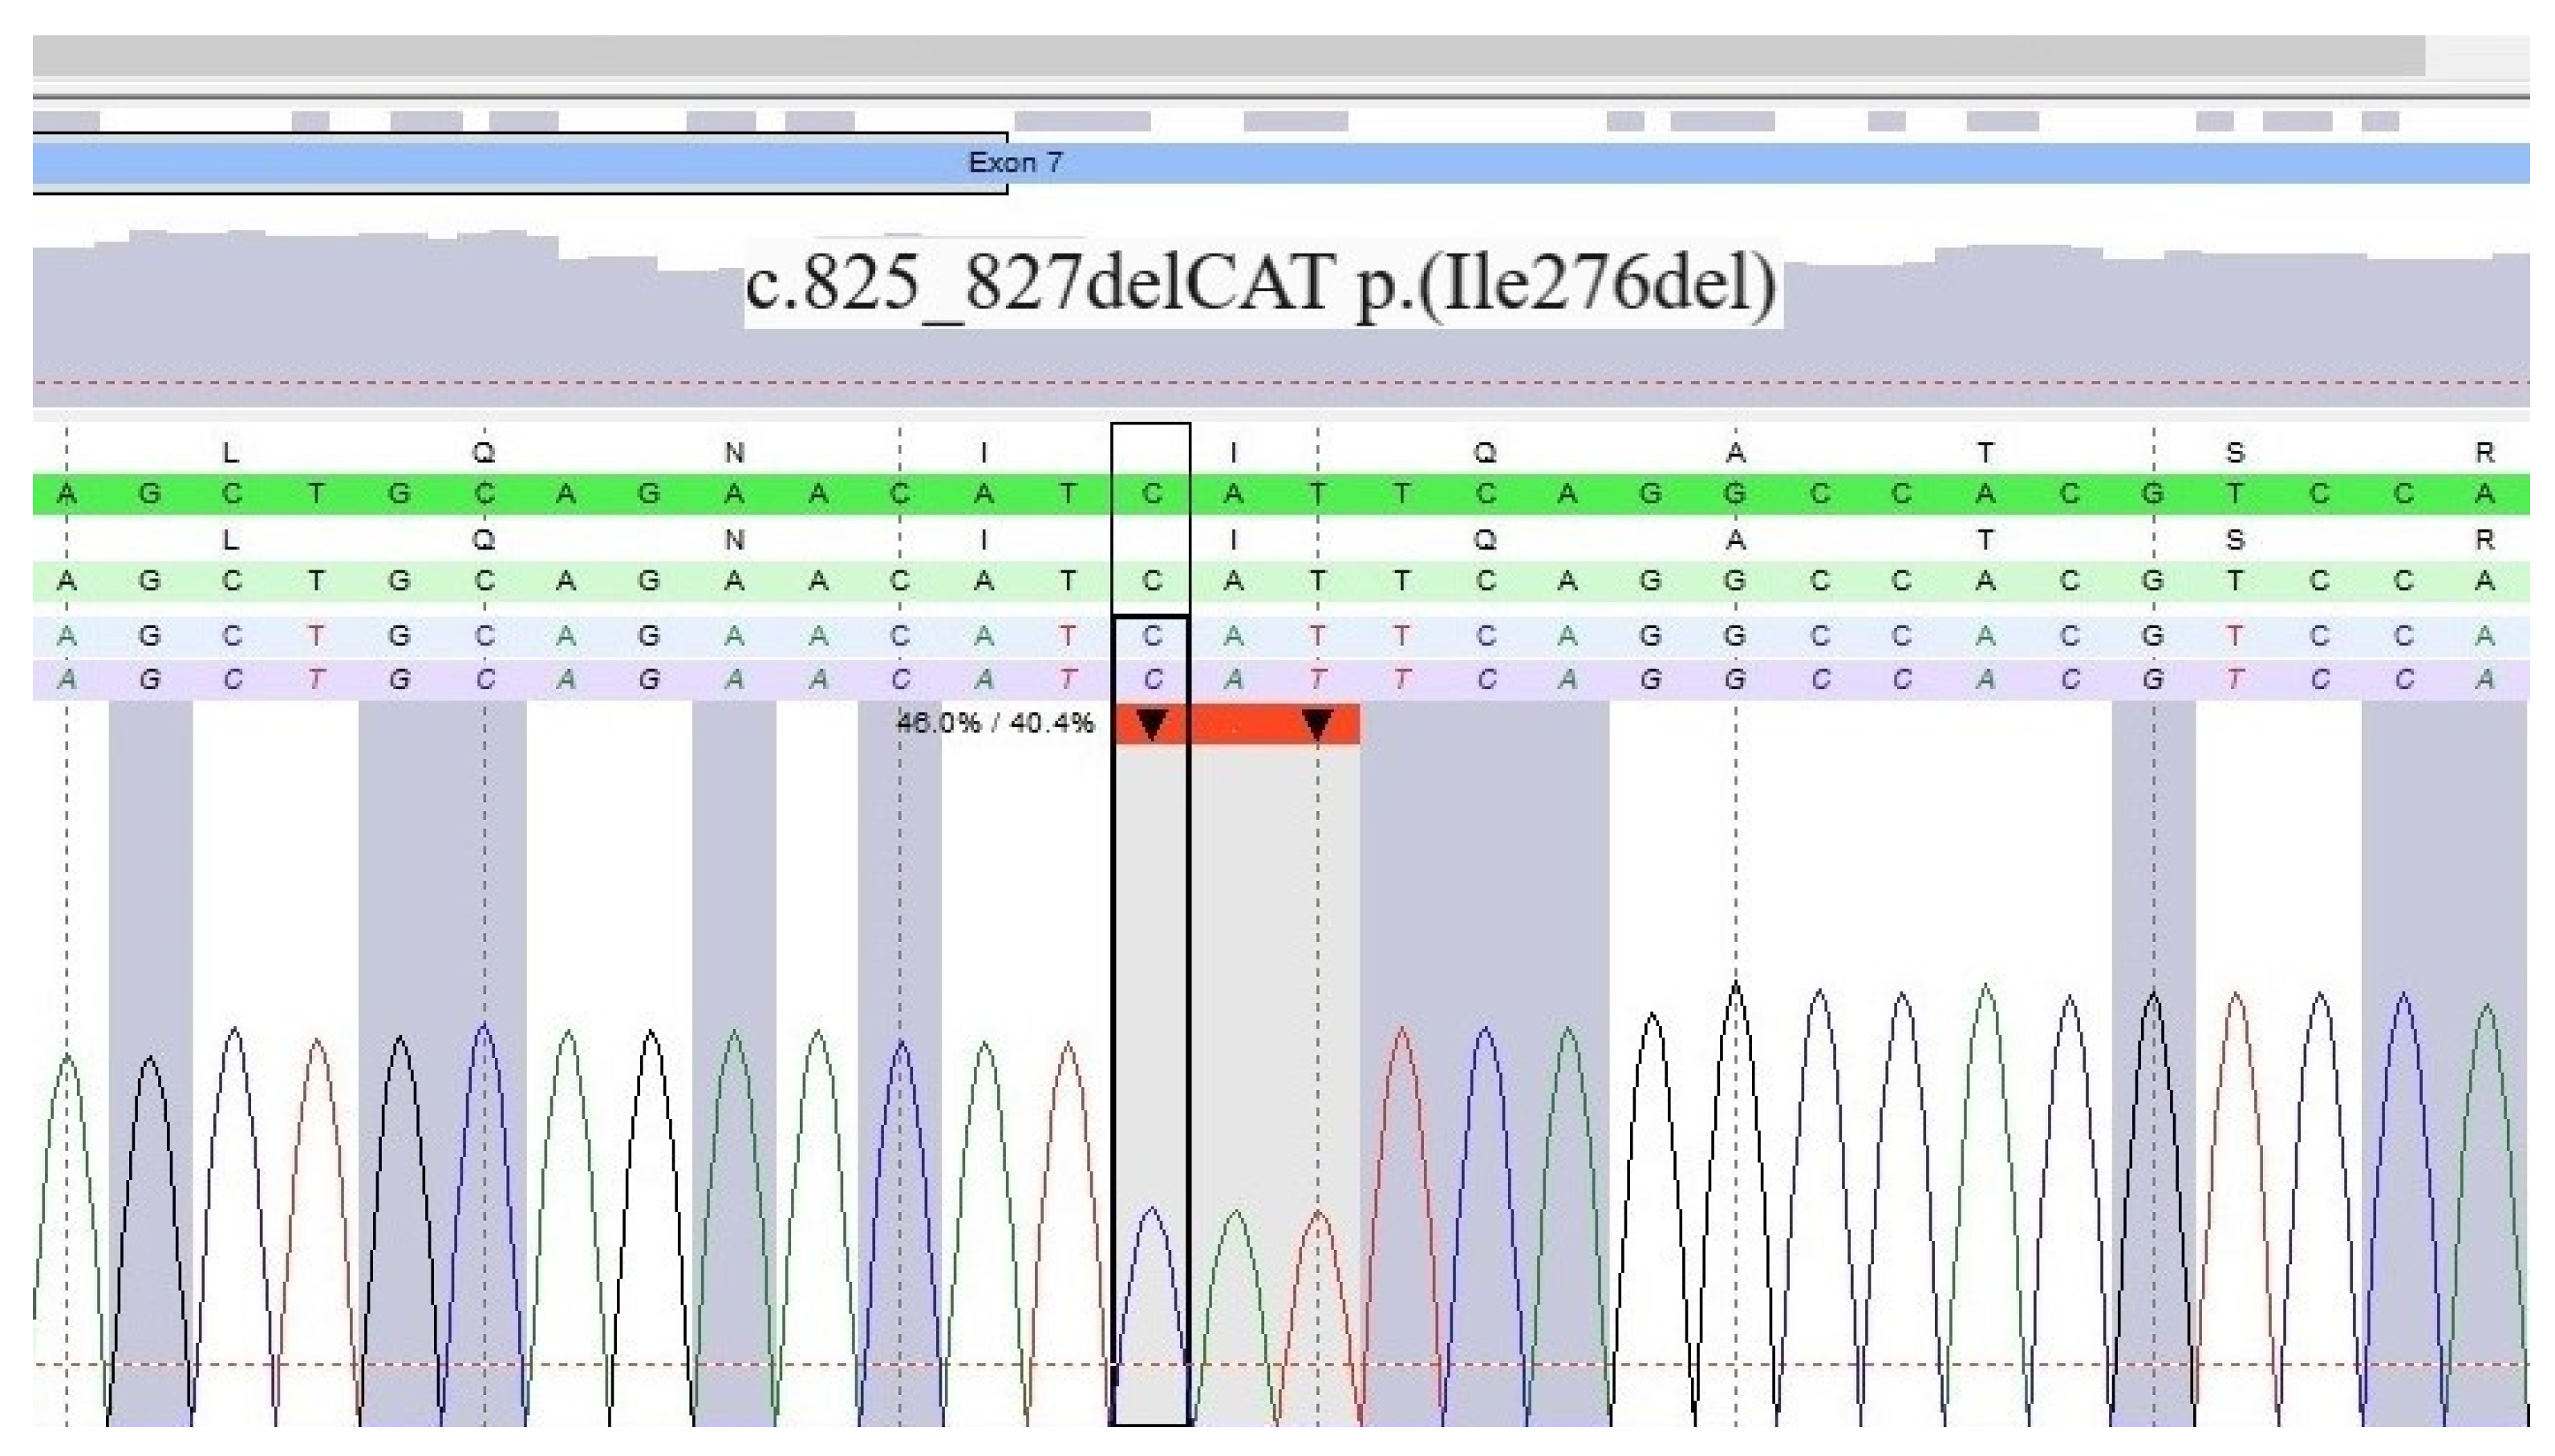The image size is (2555, 1456).
Task: Click boxed C in the purple italic row
Action: [x=1152, y=680]
